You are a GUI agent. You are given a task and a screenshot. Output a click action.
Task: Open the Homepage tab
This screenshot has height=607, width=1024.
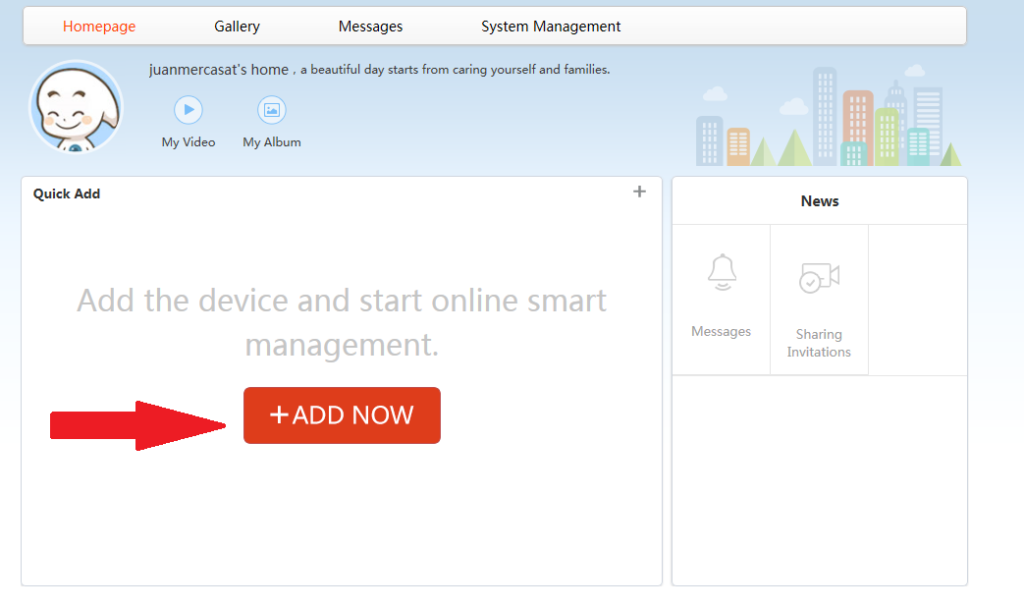(x=99, y=26)
